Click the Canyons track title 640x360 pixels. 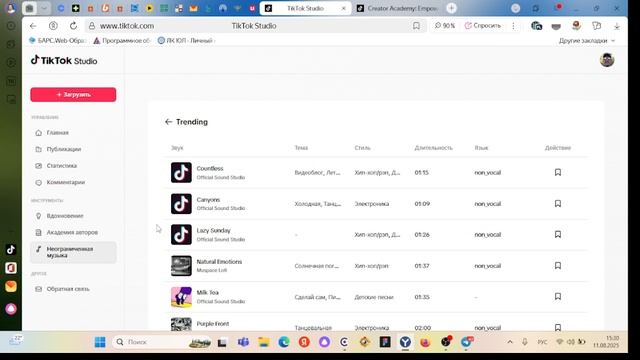click(x=208, y=200)
